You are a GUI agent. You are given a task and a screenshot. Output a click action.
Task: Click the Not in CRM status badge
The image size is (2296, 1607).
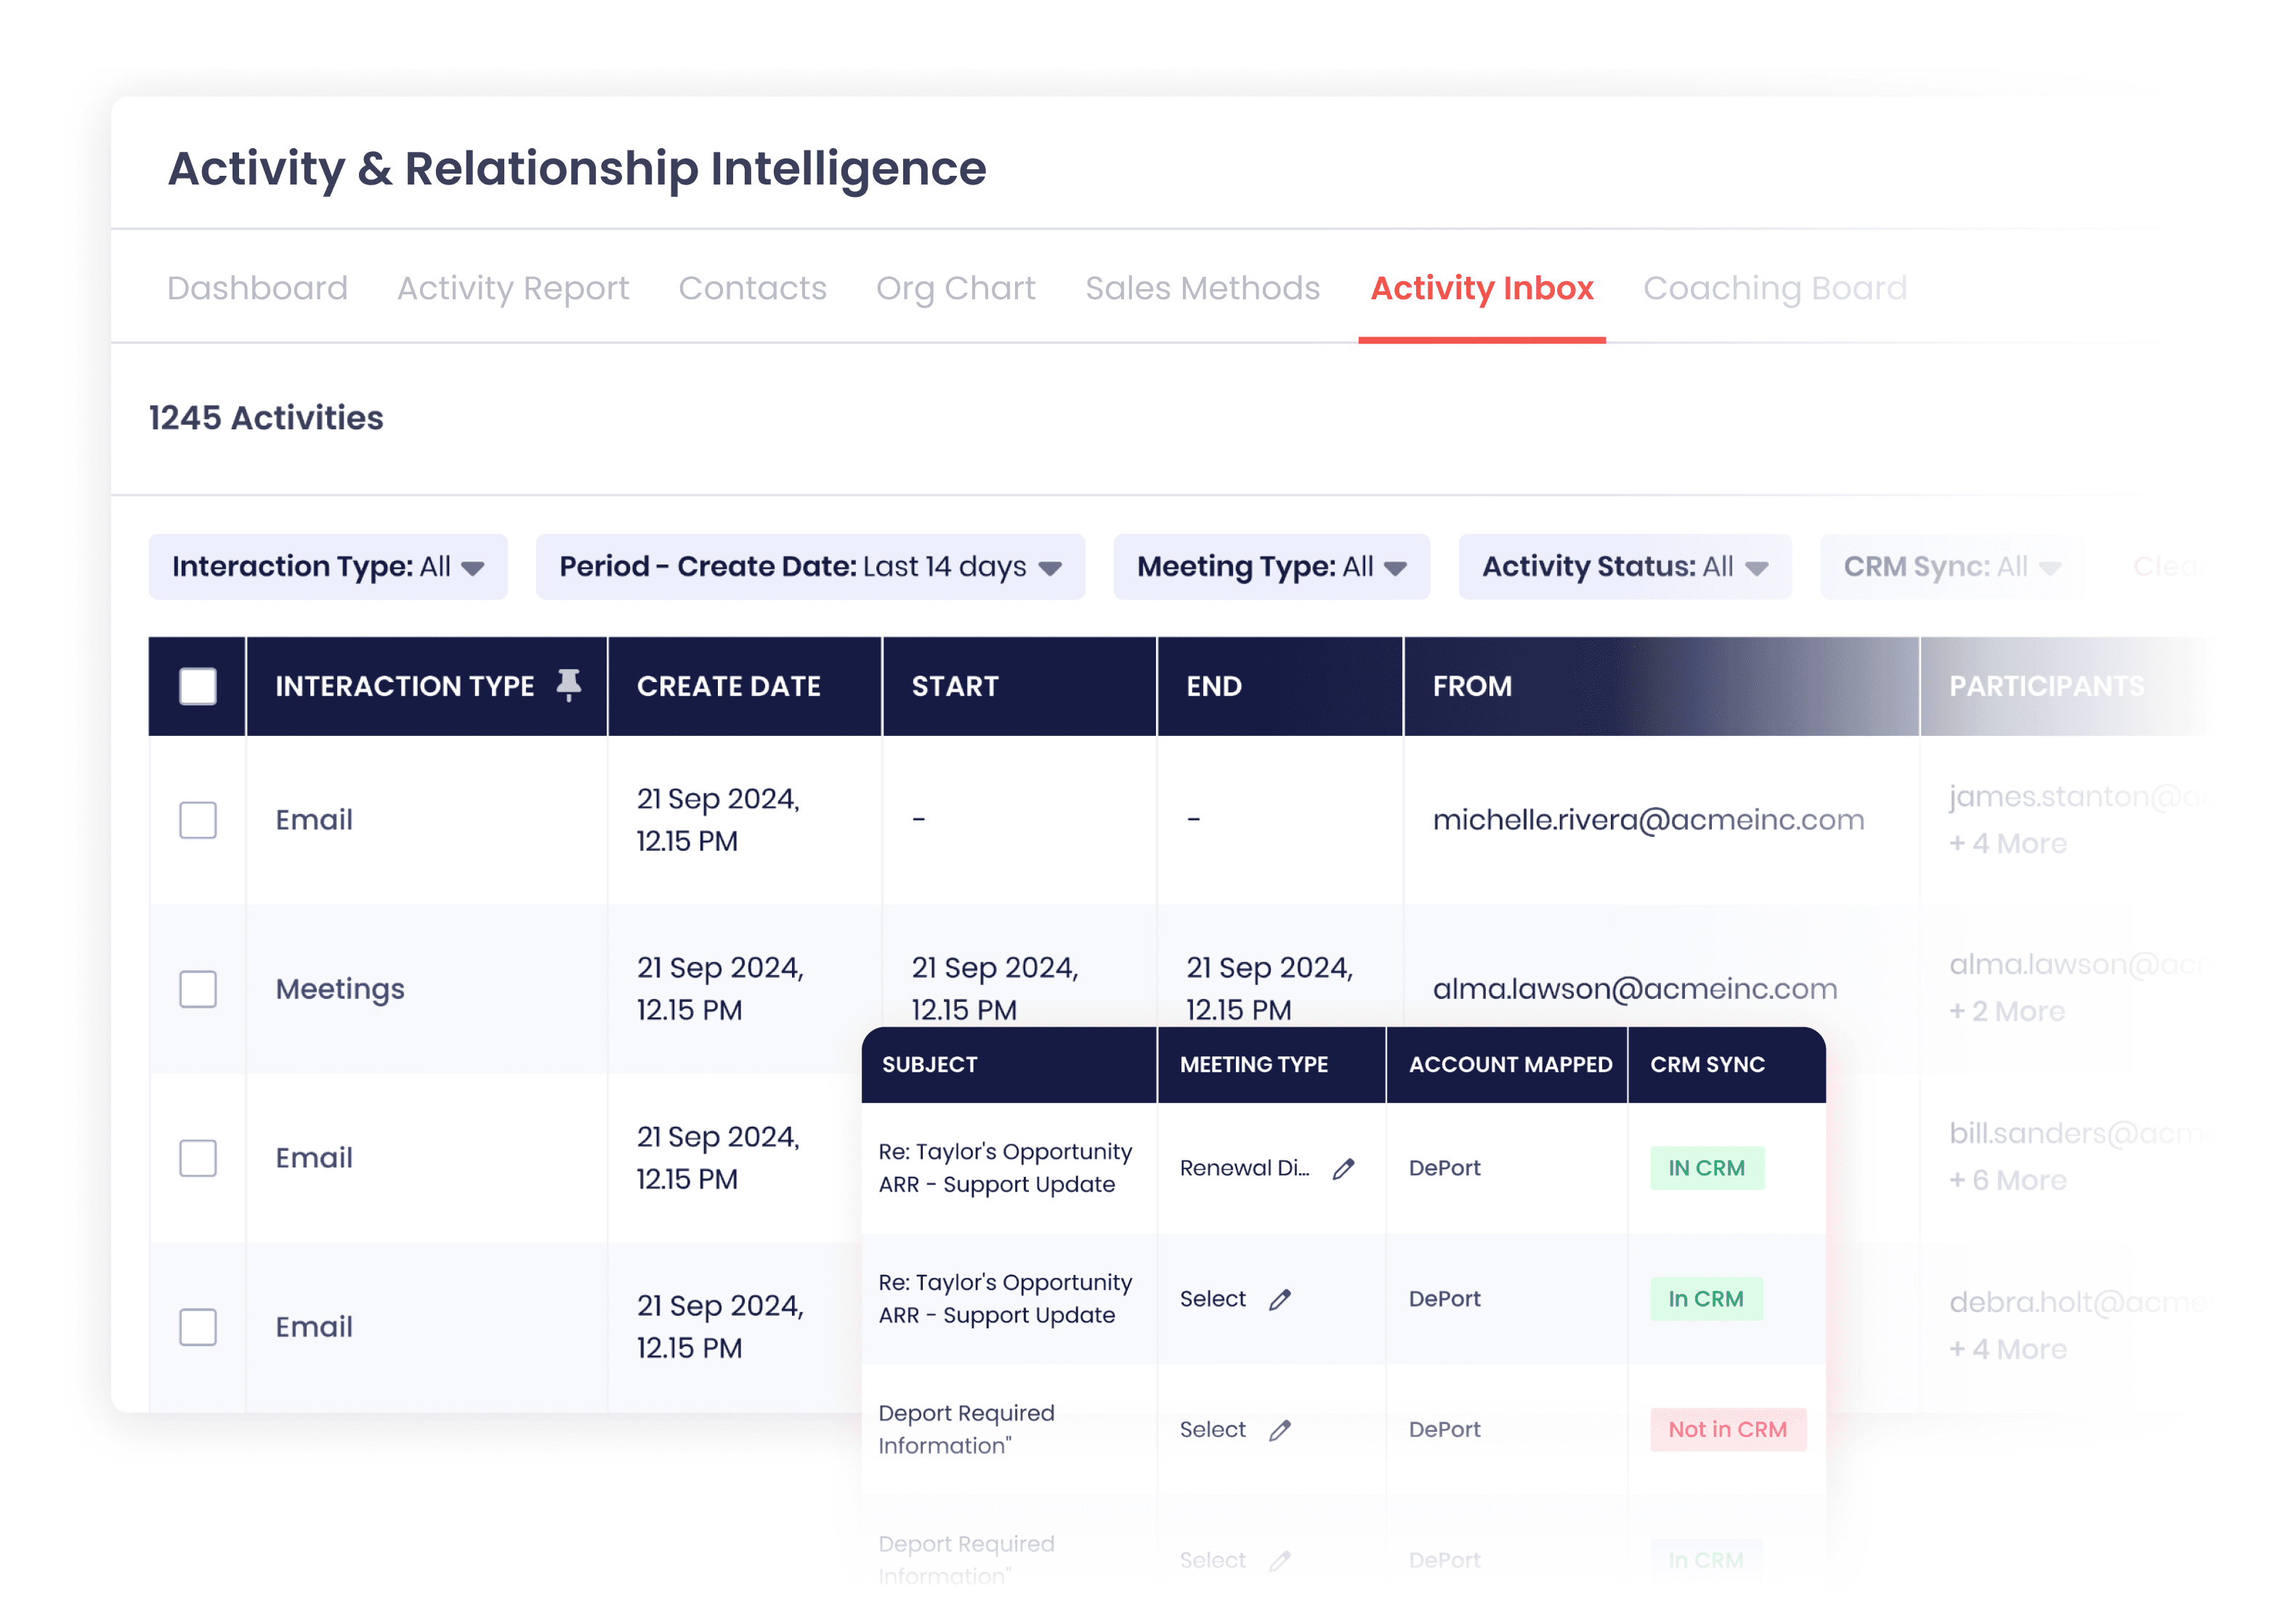pyautogui.click(x=1726, y=1429)
